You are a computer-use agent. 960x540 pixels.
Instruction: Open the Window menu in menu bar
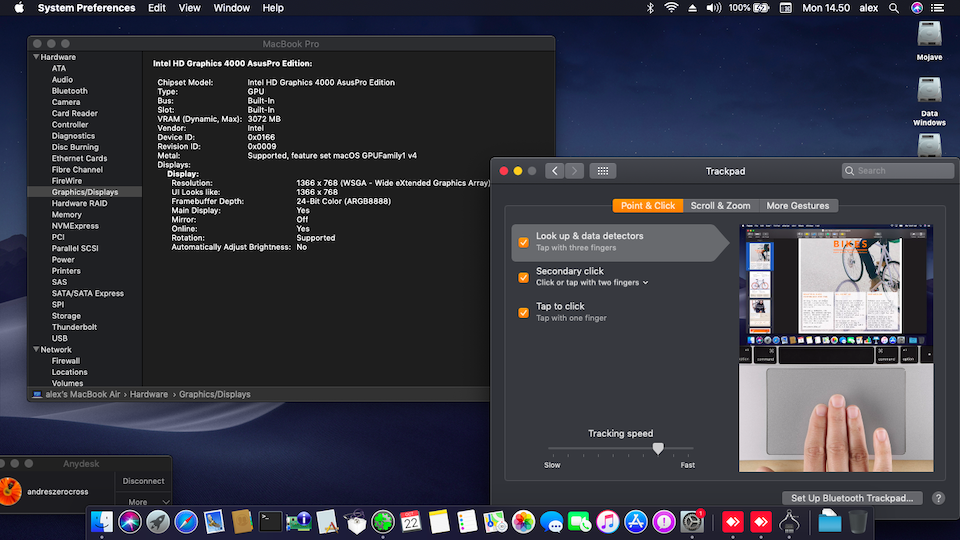tap(232, 8)
